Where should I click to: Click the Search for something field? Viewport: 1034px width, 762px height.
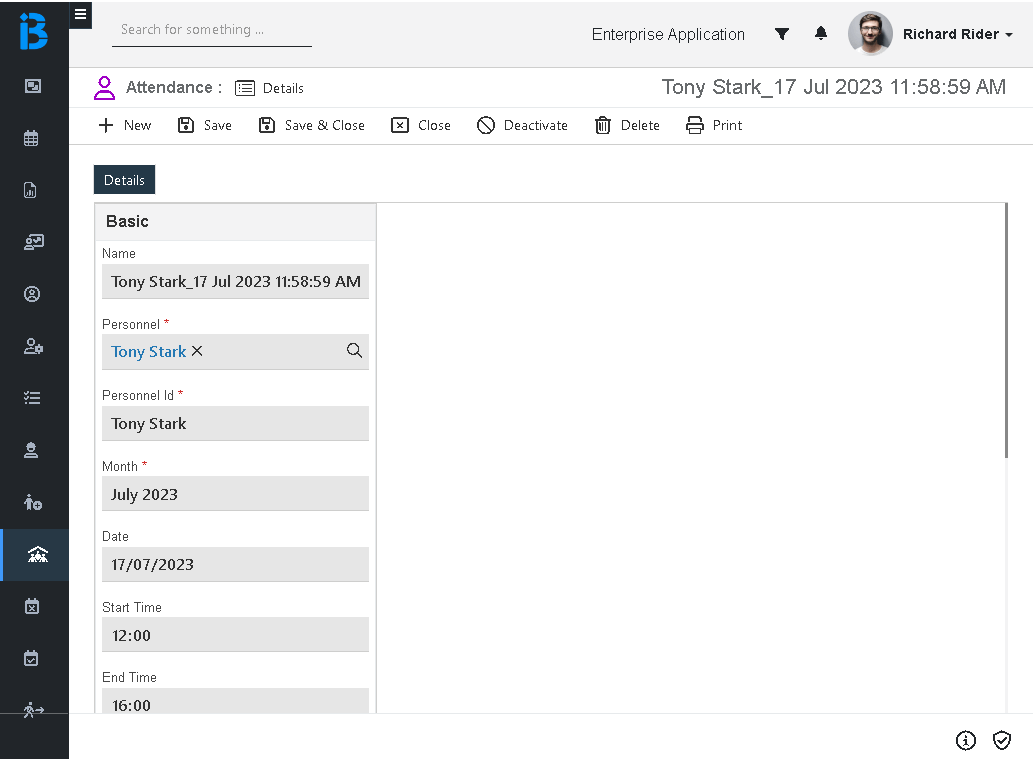pyautogui.click(x=212, y=30)
